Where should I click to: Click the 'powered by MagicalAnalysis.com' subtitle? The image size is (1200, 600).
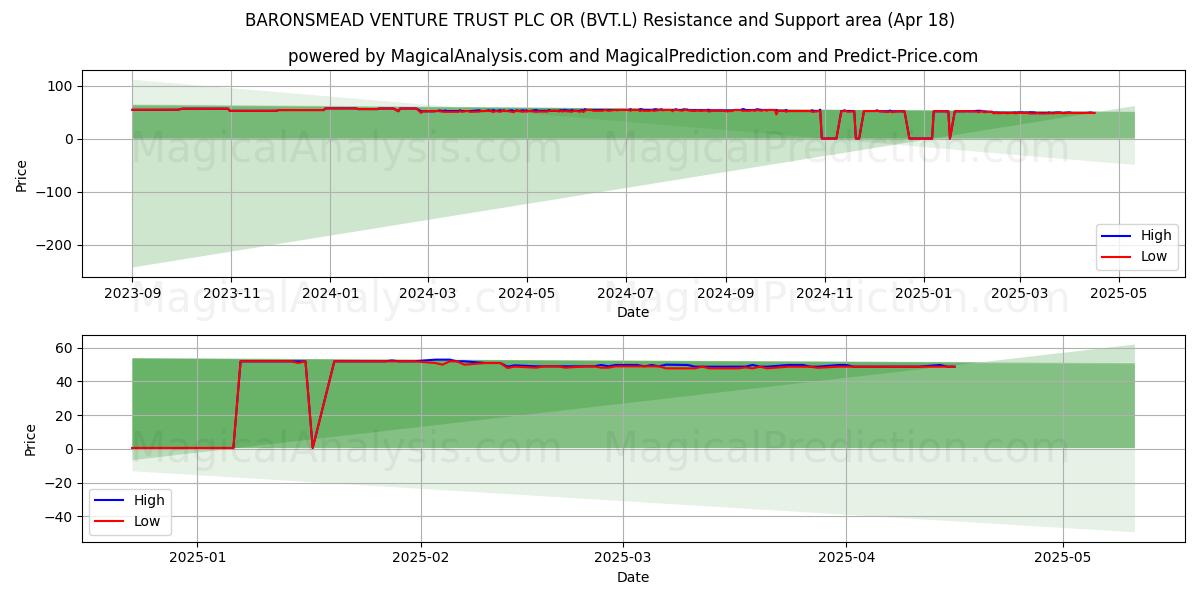[633, 56]
